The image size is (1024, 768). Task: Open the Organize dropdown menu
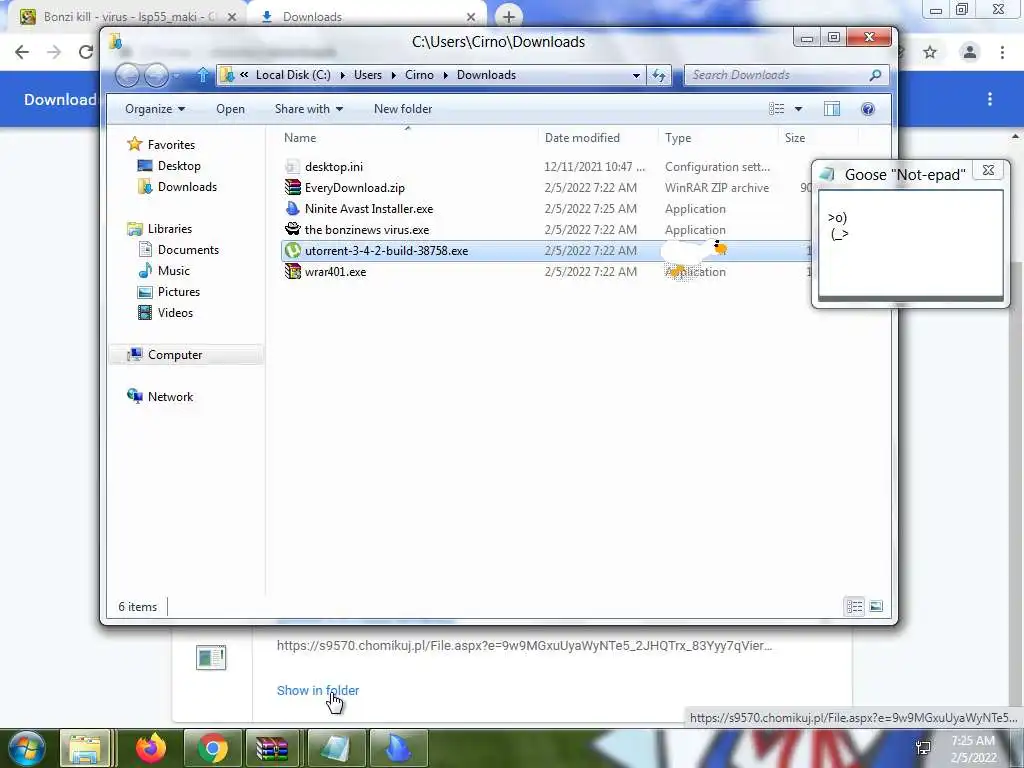point(155,109)
